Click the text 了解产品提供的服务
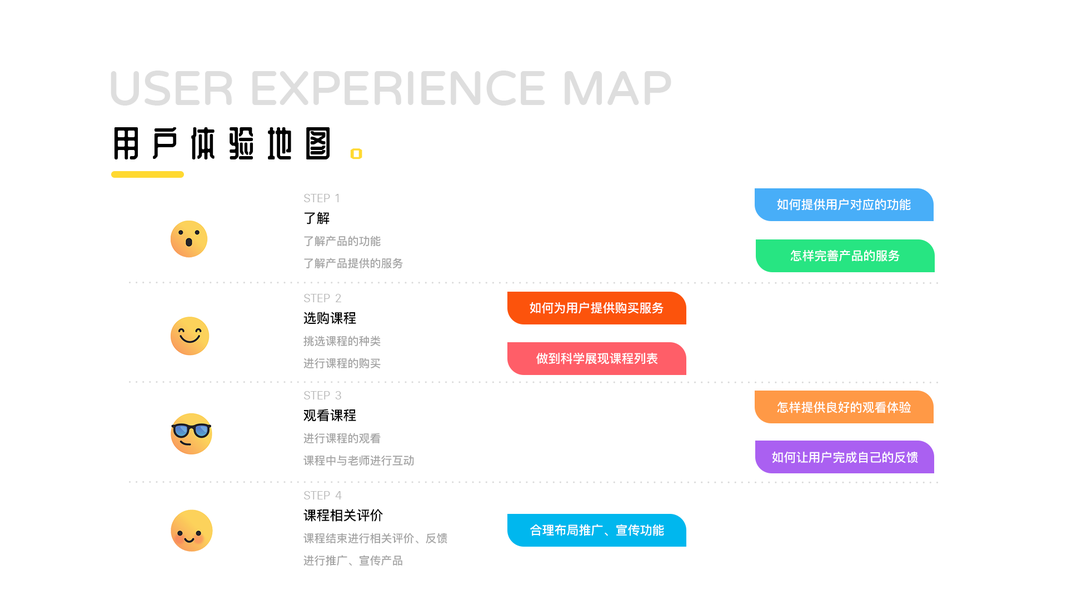Screen dimensions: 1067x600 coord(353,263)
